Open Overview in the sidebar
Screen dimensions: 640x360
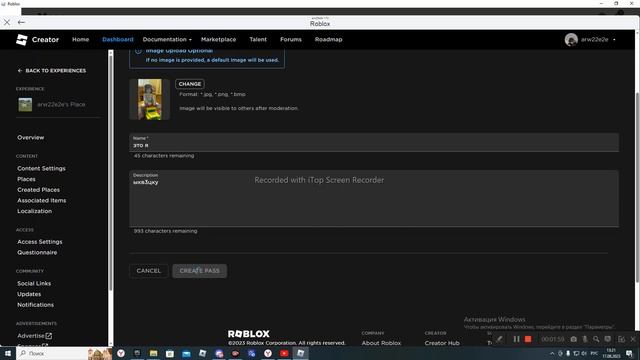pyautogui.click(x=31, y=138)
